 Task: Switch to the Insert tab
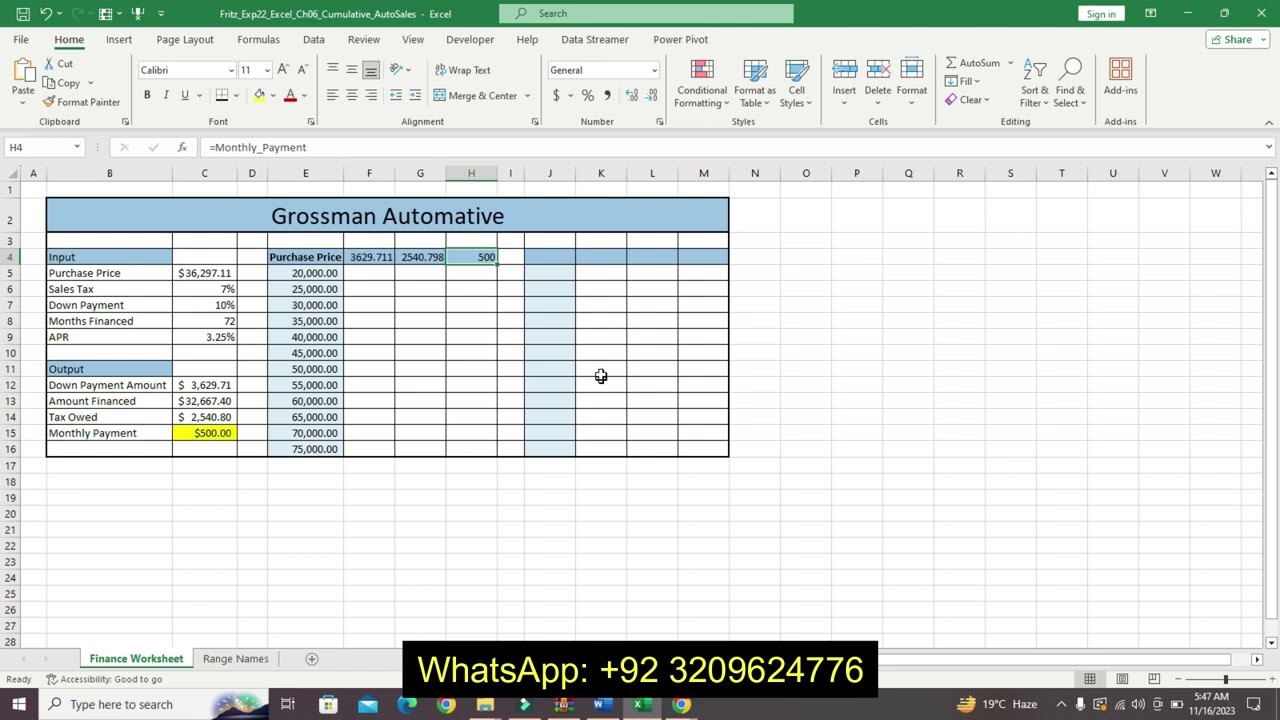click(119, 39)
